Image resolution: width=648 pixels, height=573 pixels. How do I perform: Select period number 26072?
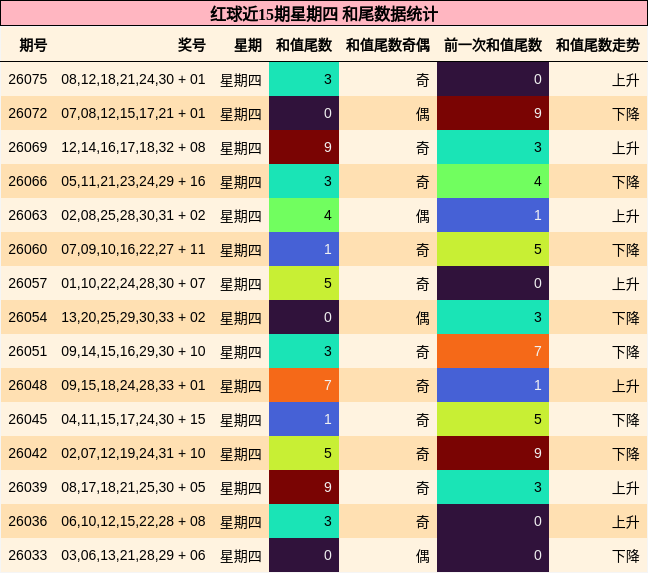coord(28,113)
